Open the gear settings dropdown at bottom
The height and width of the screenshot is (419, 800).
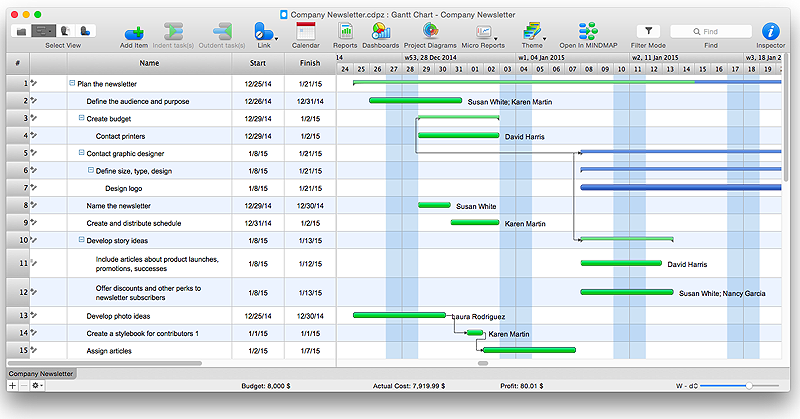click(37, 385)
